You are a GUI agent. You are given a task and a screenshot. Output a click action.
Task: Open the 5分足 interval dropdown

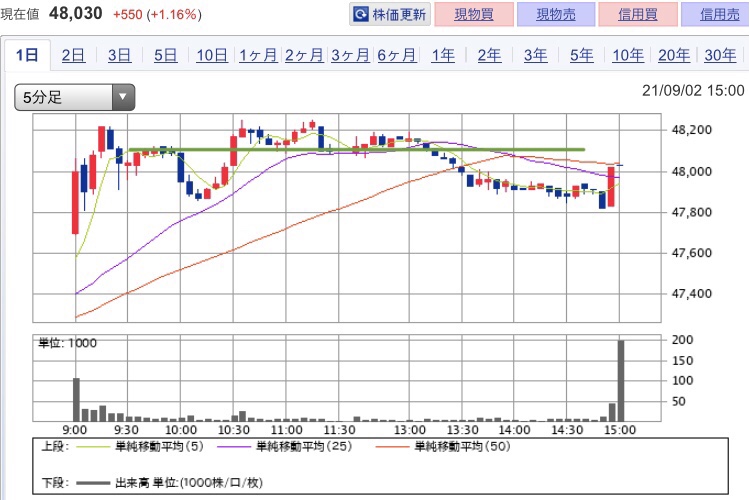(75, 97)
